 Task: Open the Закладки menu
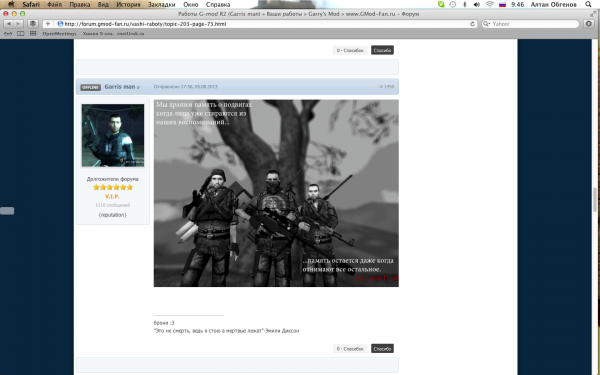(x=161, y=5)
